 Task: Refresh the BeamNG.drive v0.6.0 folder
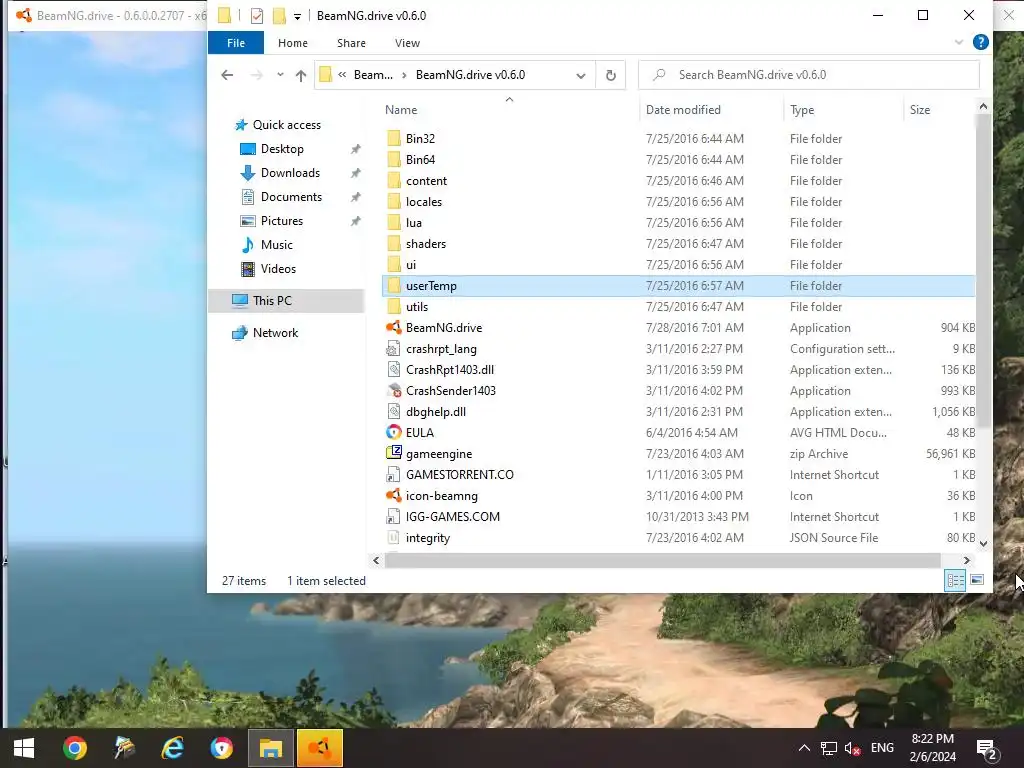click(611, 75)
